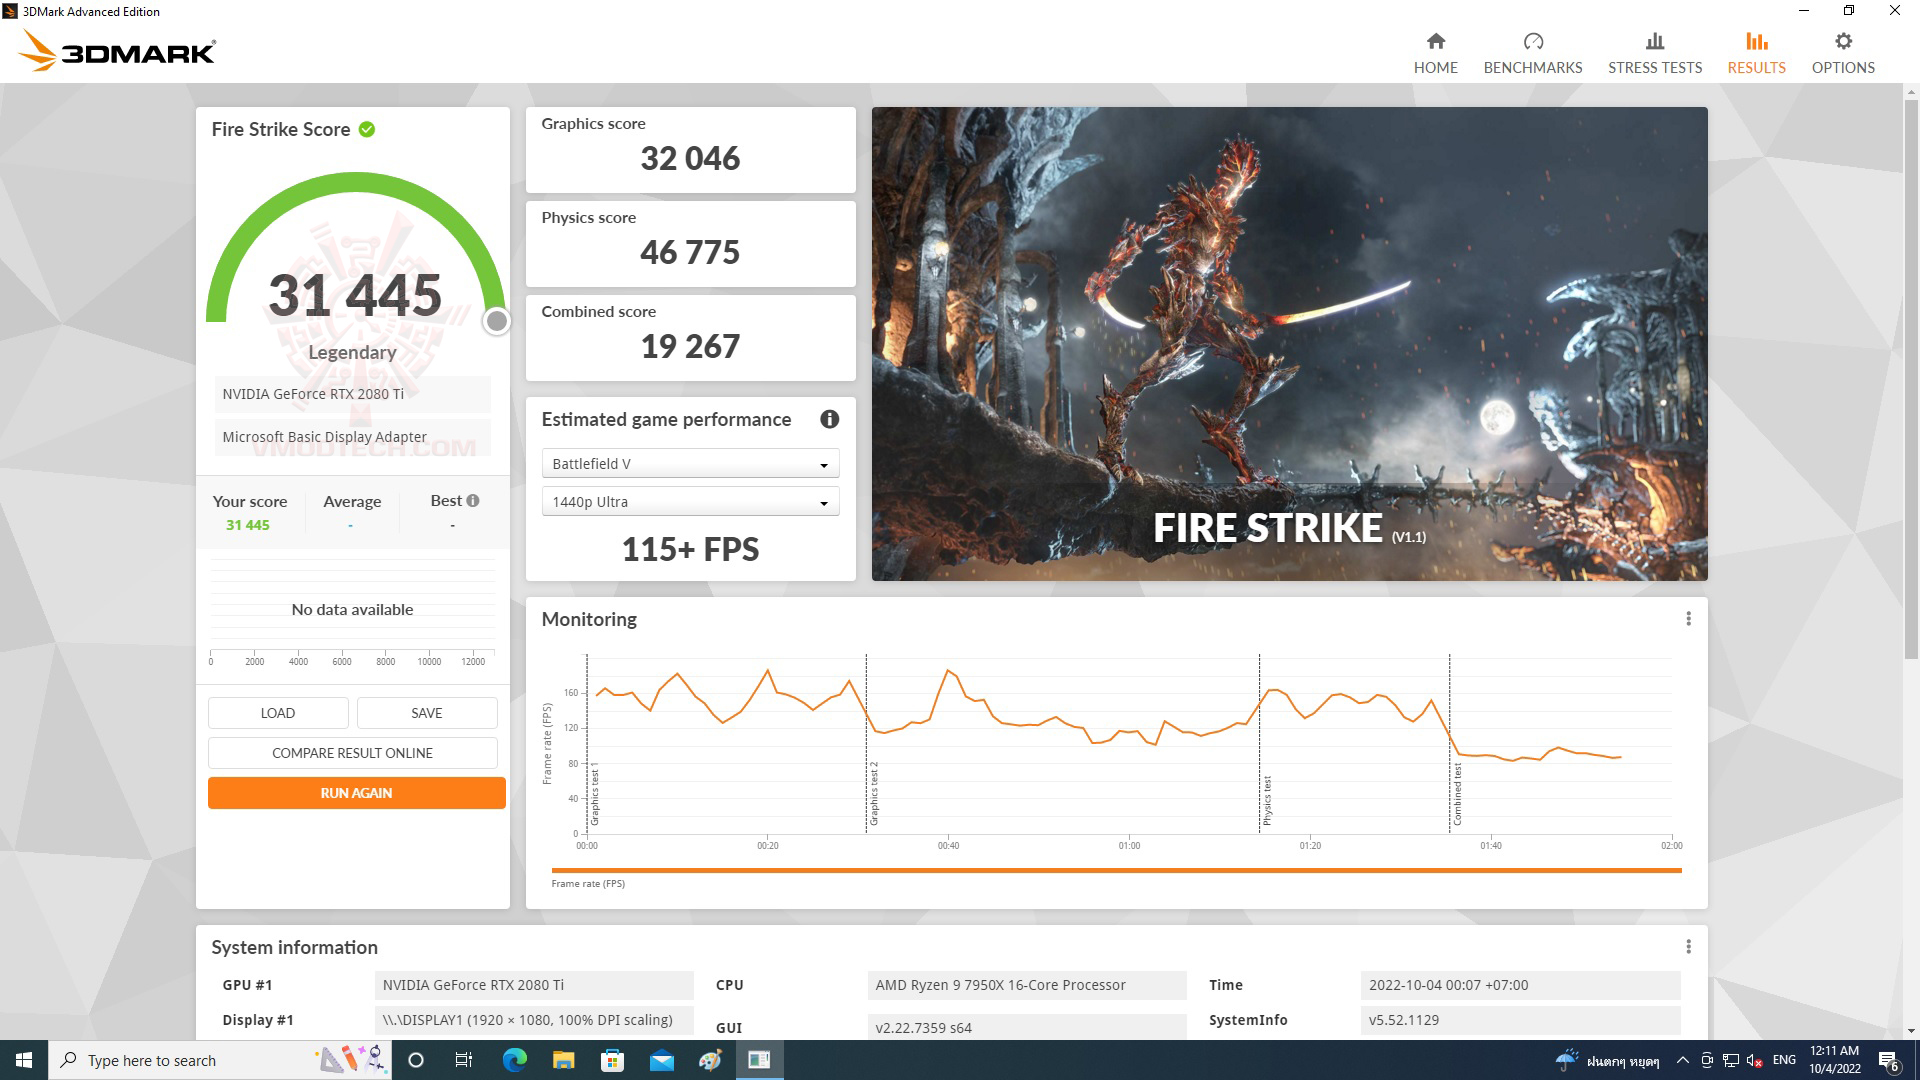Click the COMPARE RESULT ONLINE button

point(352,753)
